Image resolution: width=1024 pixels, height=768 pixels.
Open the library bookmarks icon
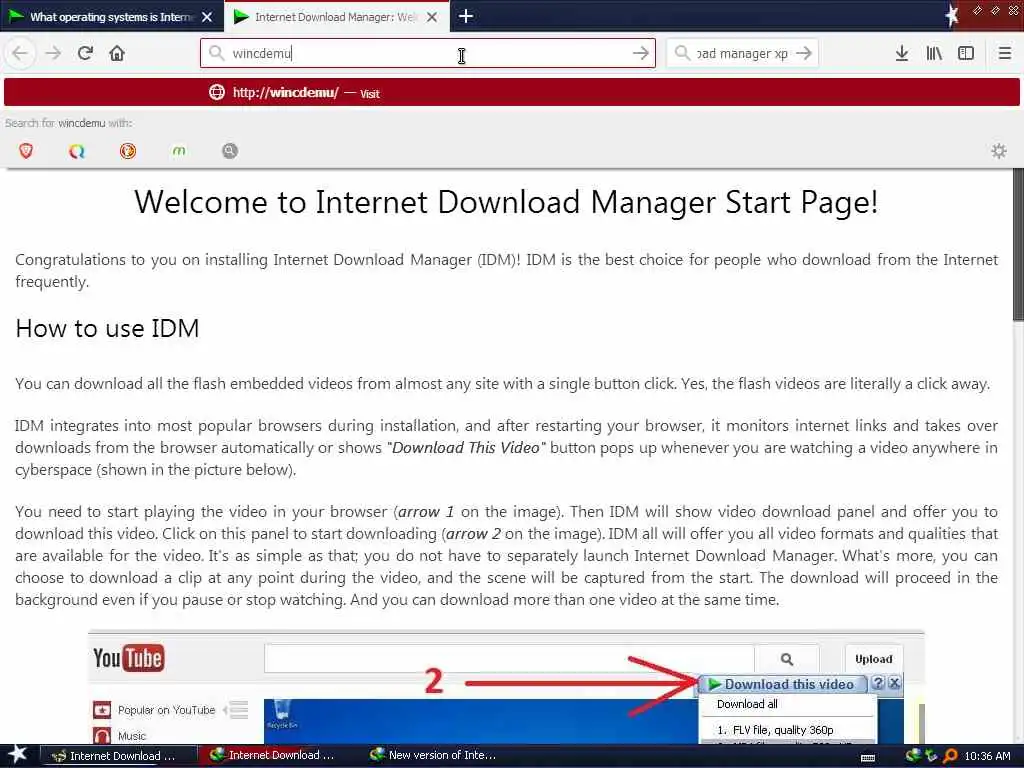point(934,53)
